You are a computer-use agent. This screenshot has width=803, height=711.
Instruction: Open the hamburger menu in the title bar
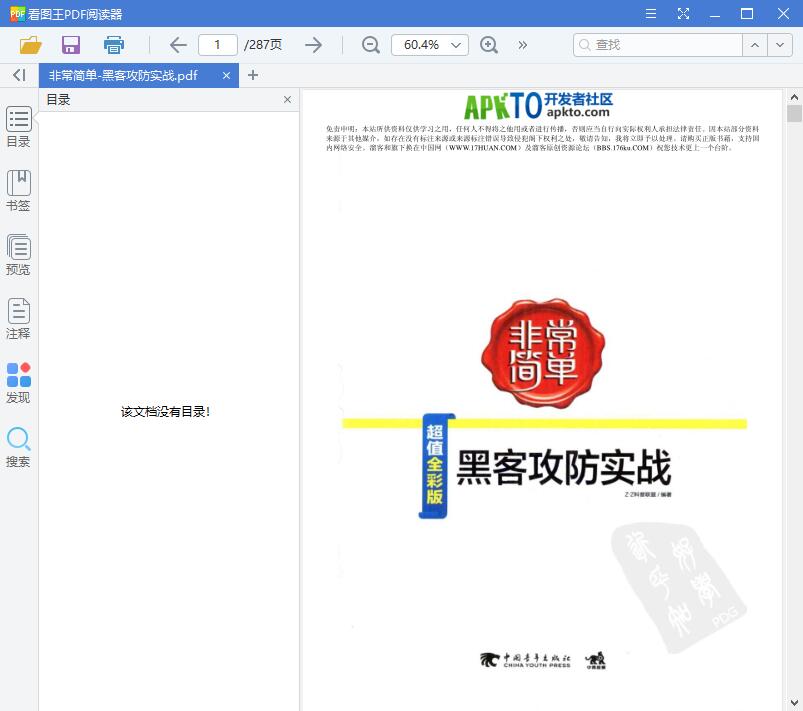[x=649, y=14]
